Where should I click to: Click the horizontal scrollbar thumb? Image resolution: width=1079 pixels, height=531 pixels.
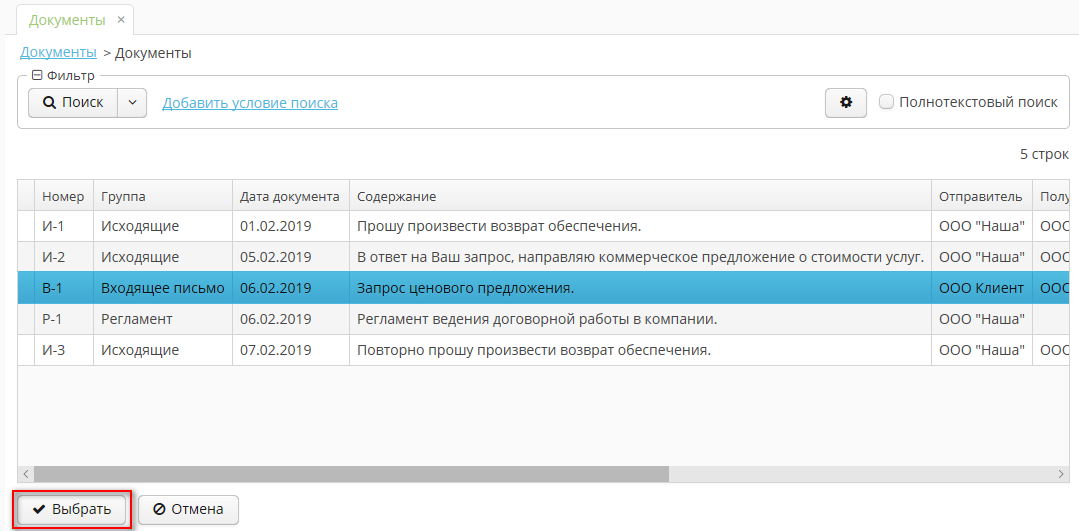click(x=350, y=474)
